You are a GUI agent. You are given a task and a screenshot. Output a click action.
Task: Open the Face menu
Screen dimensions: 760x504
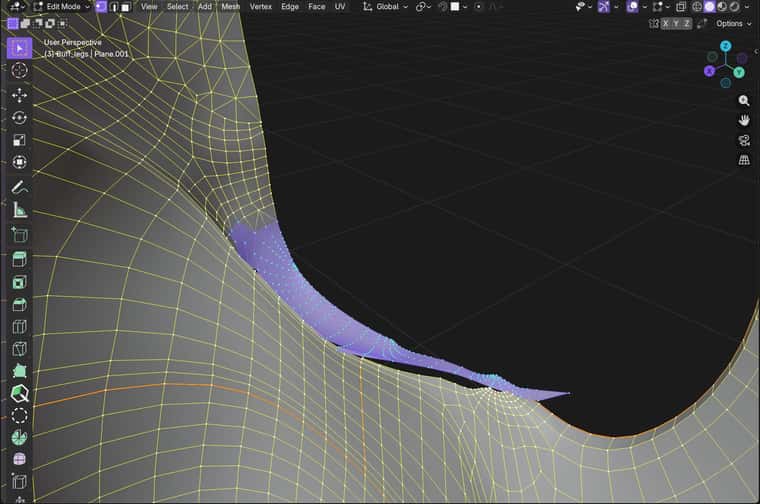pos(317,6)
